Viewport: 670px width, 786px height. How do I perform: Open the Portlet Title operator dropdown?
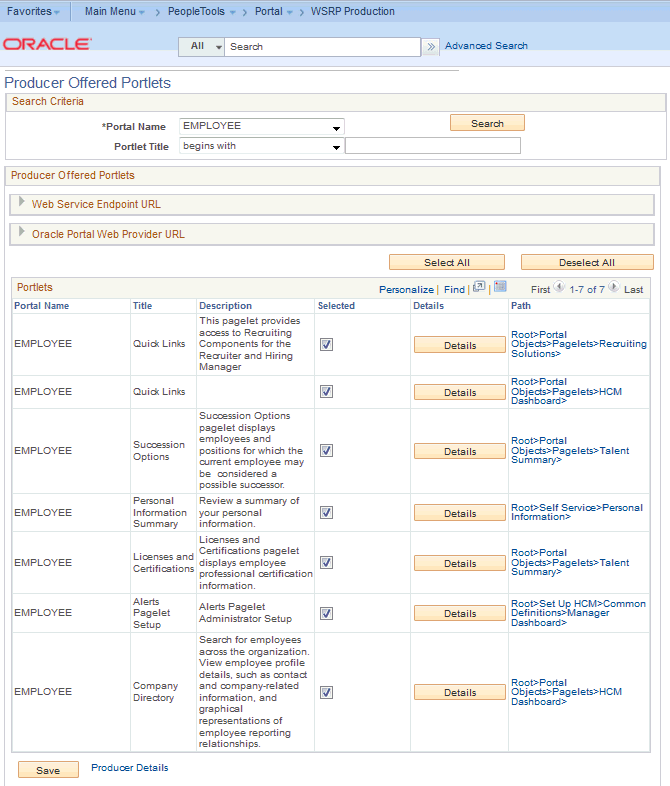(x=262, y=146)
